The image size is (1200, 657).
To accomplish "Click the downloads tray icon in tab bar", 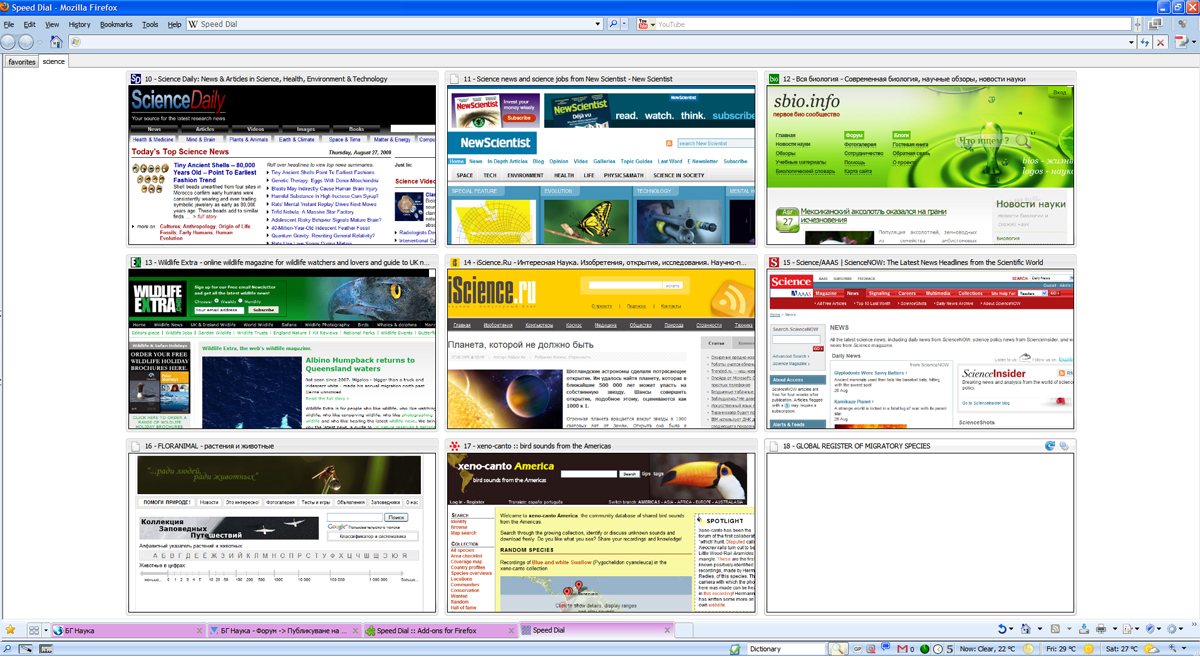I will [1084, 629].
